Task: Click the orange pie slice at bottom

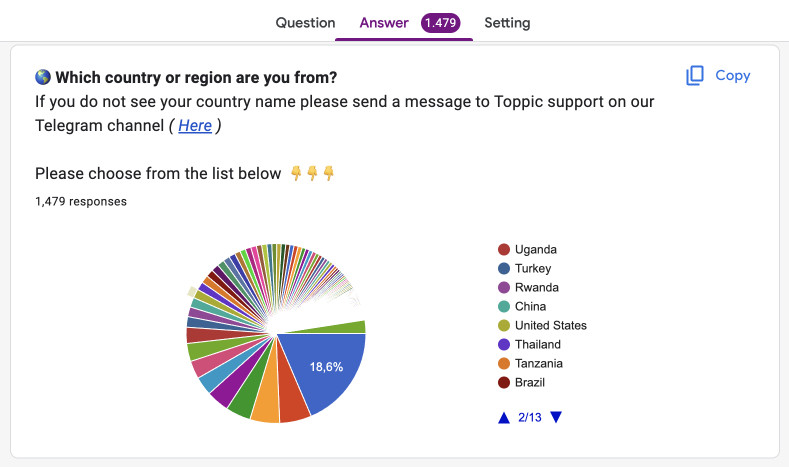Action: pos(266,398)
